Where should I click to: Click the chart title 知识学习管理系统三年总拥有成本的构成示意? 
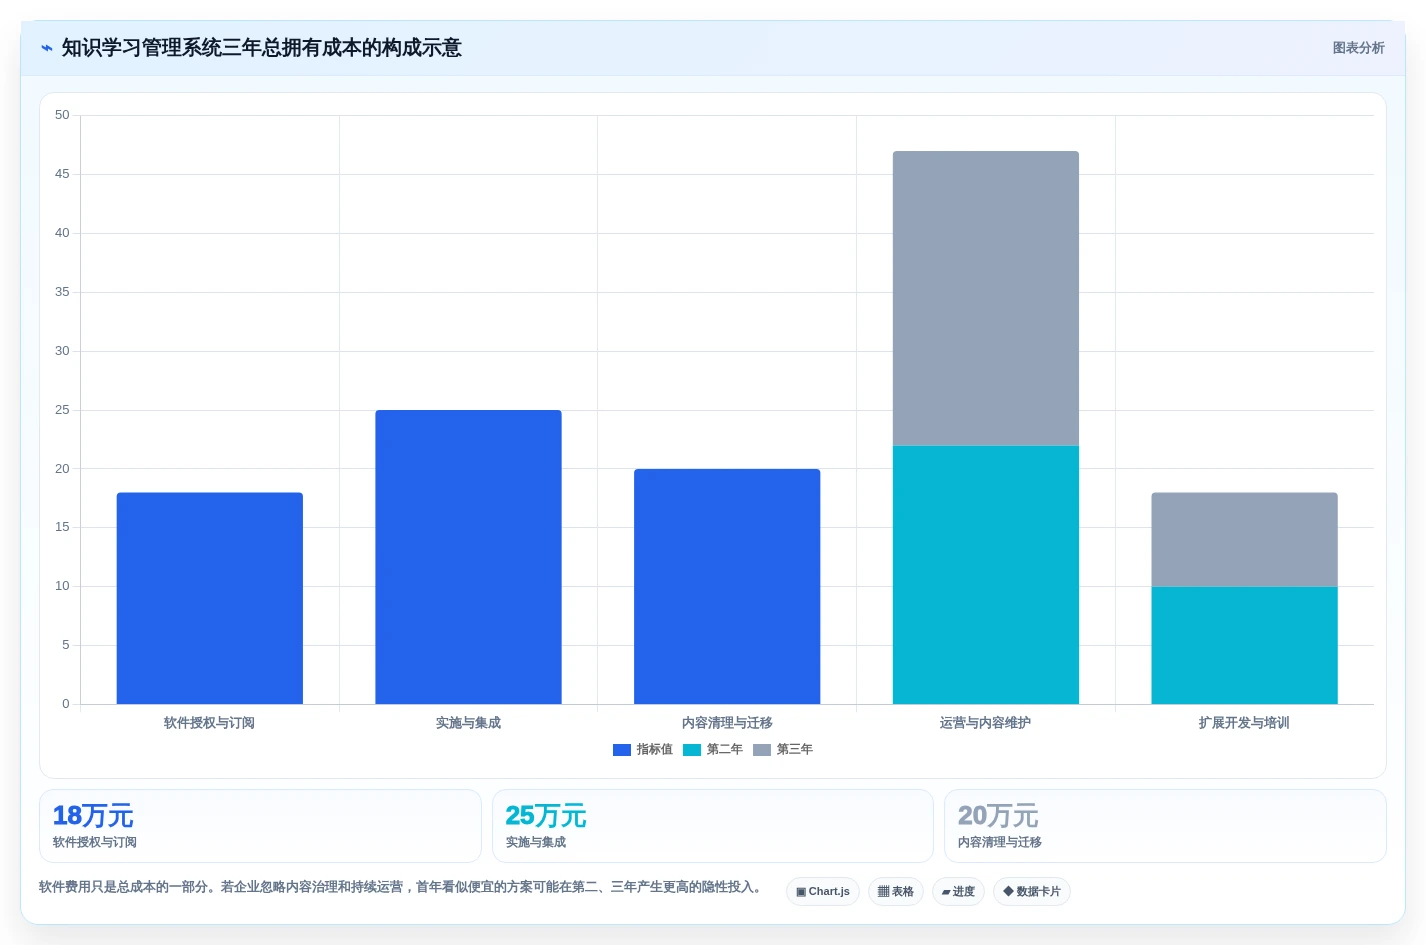tap(261, 48)
